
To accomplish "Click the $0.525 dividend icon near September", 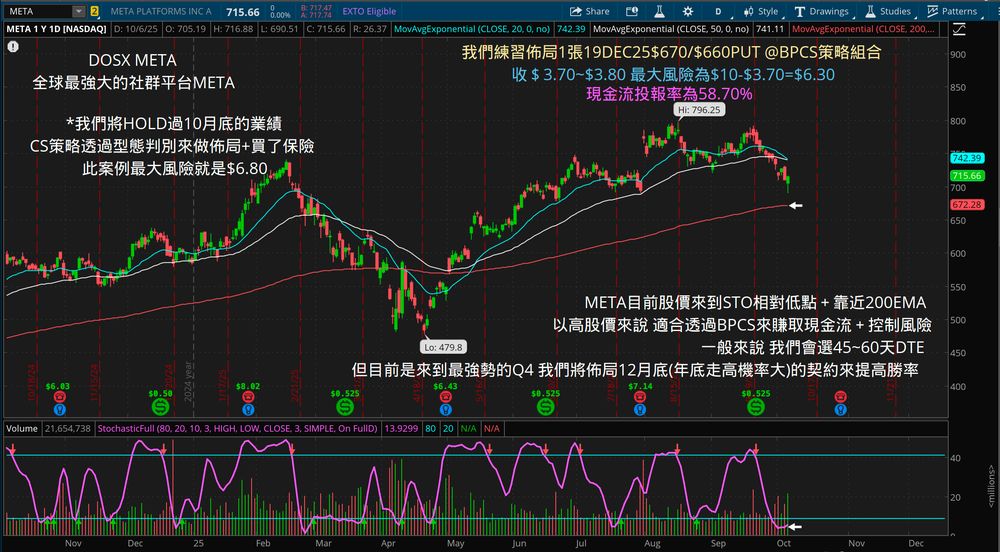I will [756, 406].
